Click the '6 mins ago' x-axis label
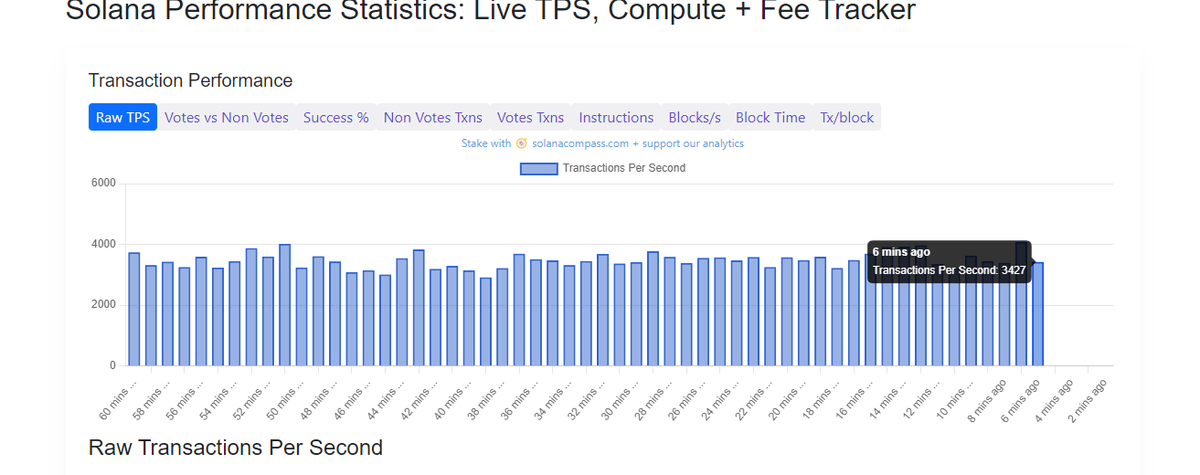The width and height of the screenshot is (1200, 475). [1021, 401]
